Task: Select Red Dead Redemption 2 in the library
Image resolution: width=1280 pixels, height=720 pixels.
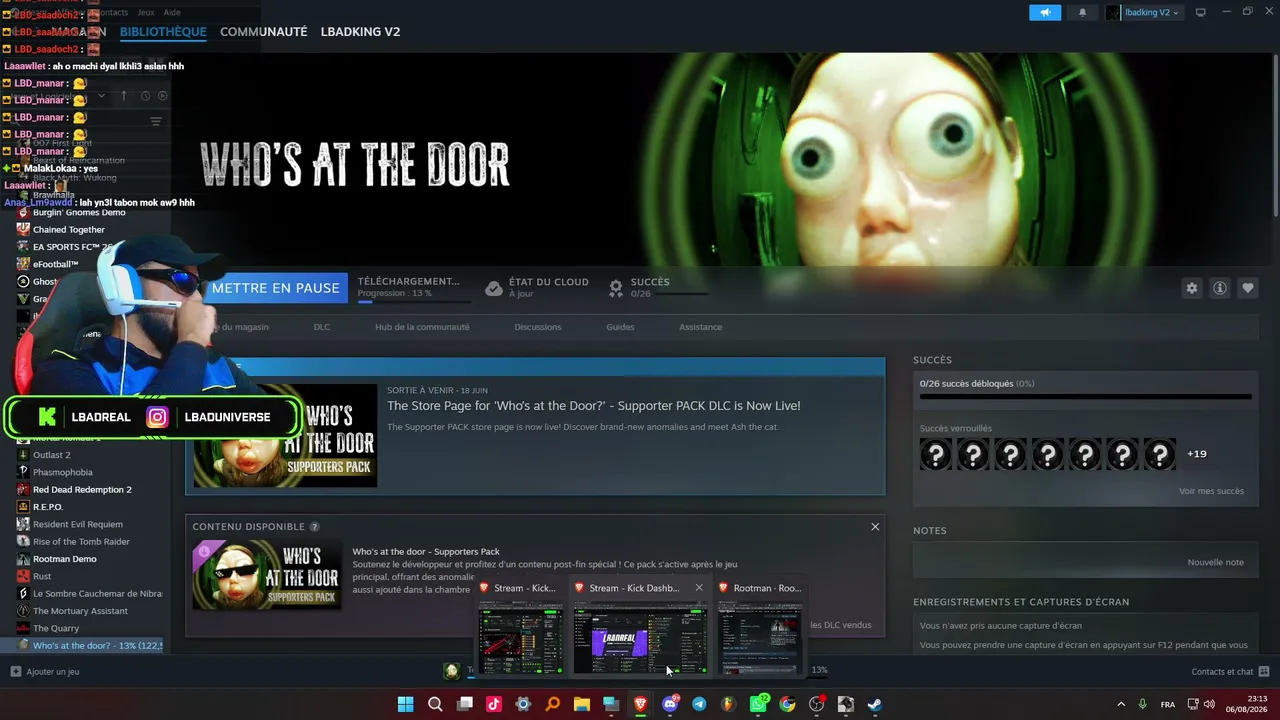Action: (x=82, y=490)
